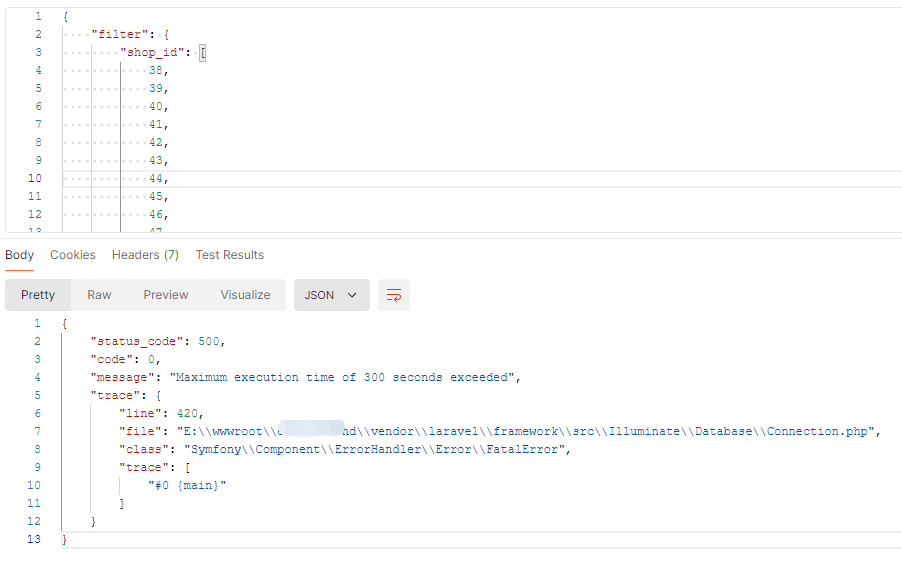This screenshot has height=562, width=902.
Task: Click the "#0 {main}" trace entry
Action: point(188,485)
